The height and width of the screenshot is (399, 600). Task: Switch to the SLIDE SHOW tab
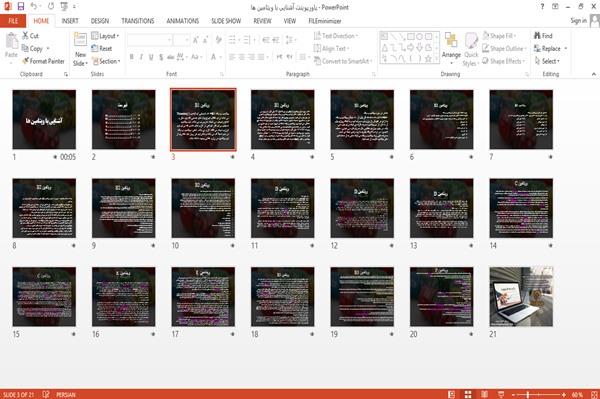226,21
